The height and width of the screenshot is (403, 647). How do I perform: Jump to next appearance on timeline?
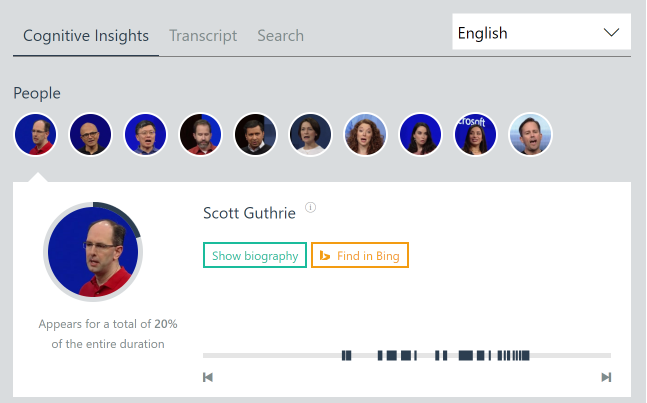(x=606, y=377)
